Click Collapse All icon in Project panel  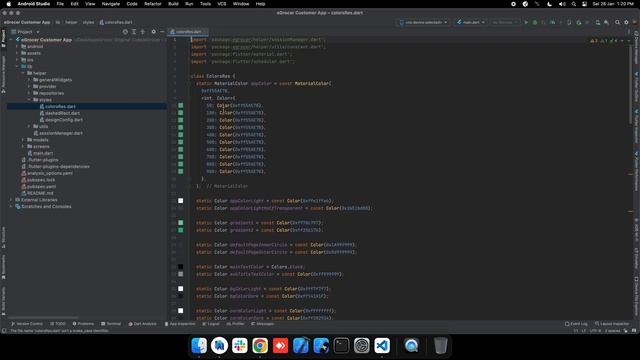(x=142, y=31)
